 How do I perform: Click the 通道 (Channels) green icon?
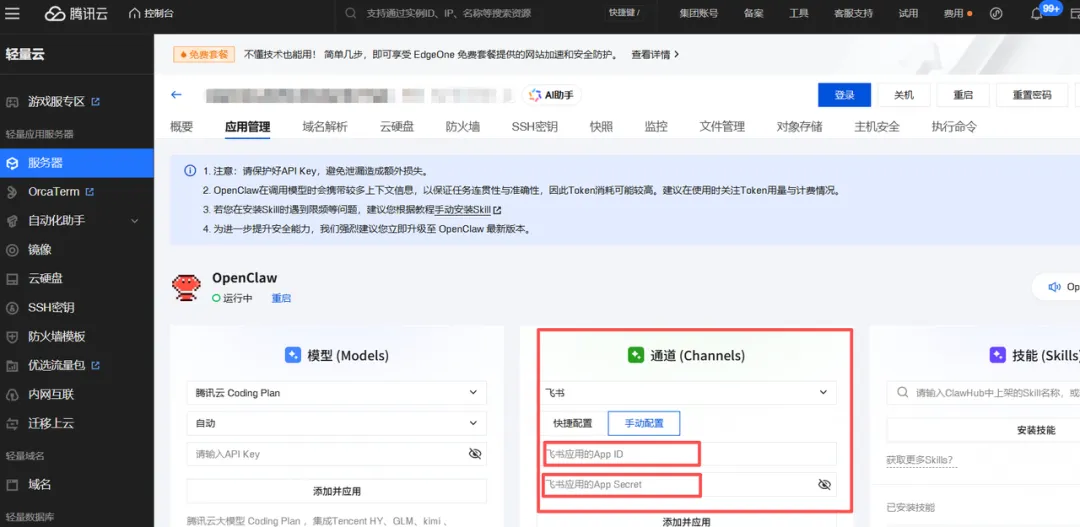tap(635, 355)
